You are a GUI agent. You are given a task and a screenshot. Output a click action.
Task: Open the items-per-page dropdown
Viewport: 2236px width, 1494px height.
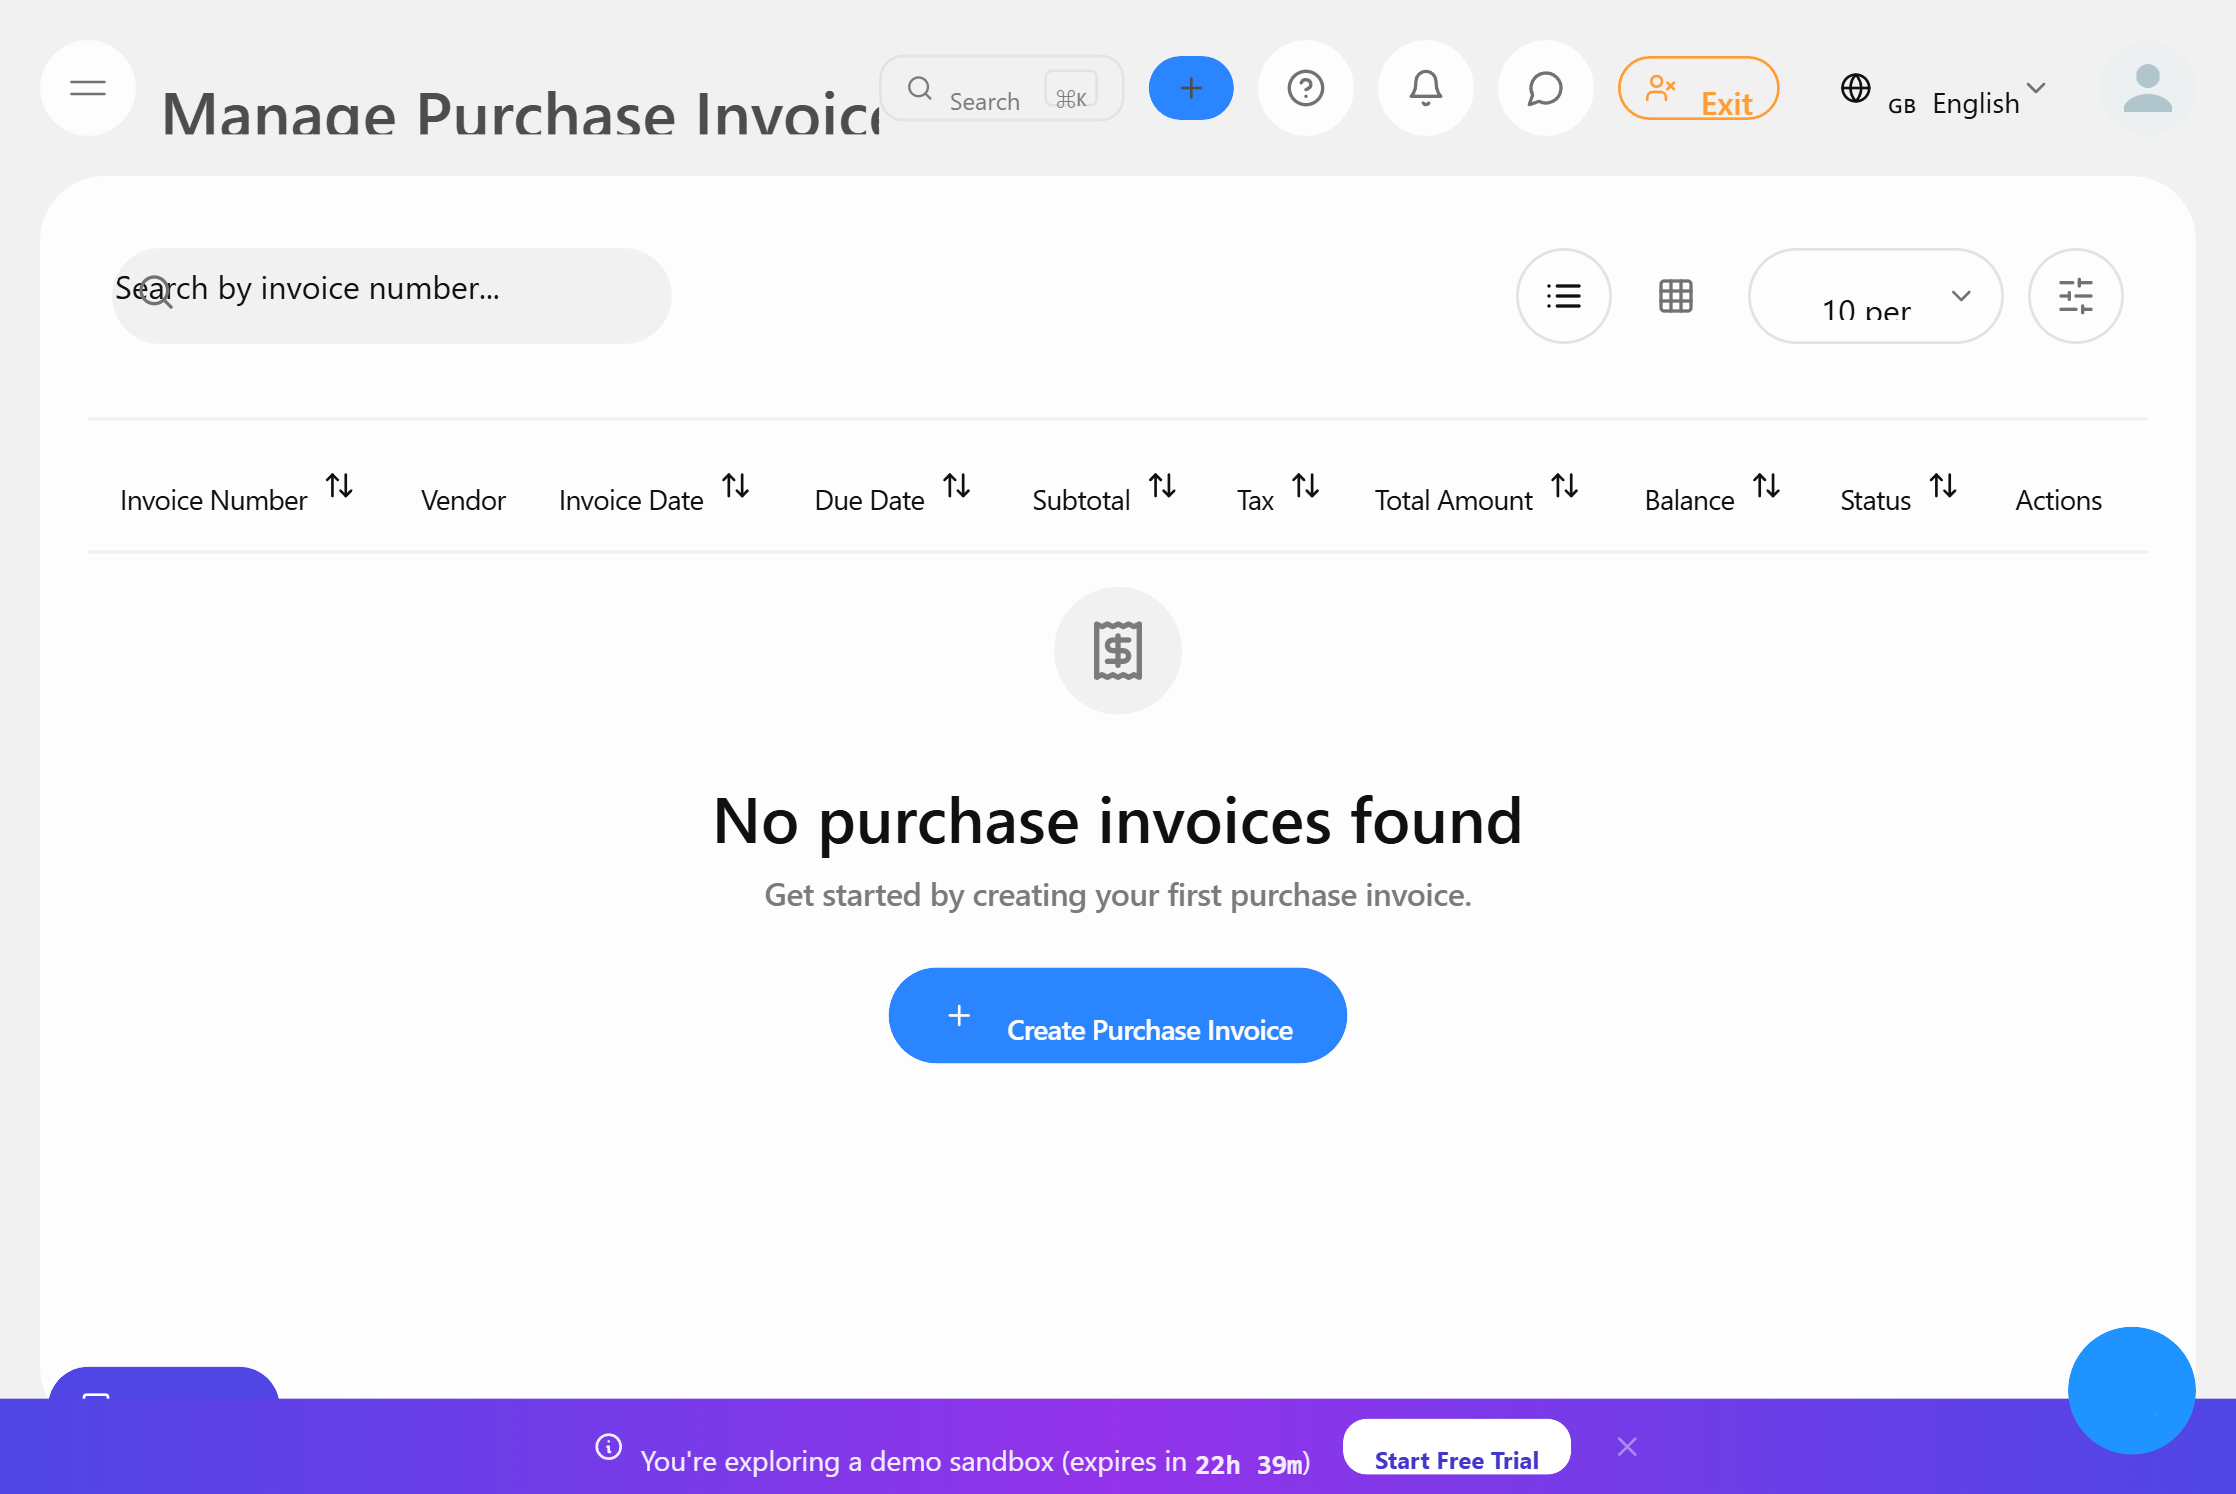1875,296
